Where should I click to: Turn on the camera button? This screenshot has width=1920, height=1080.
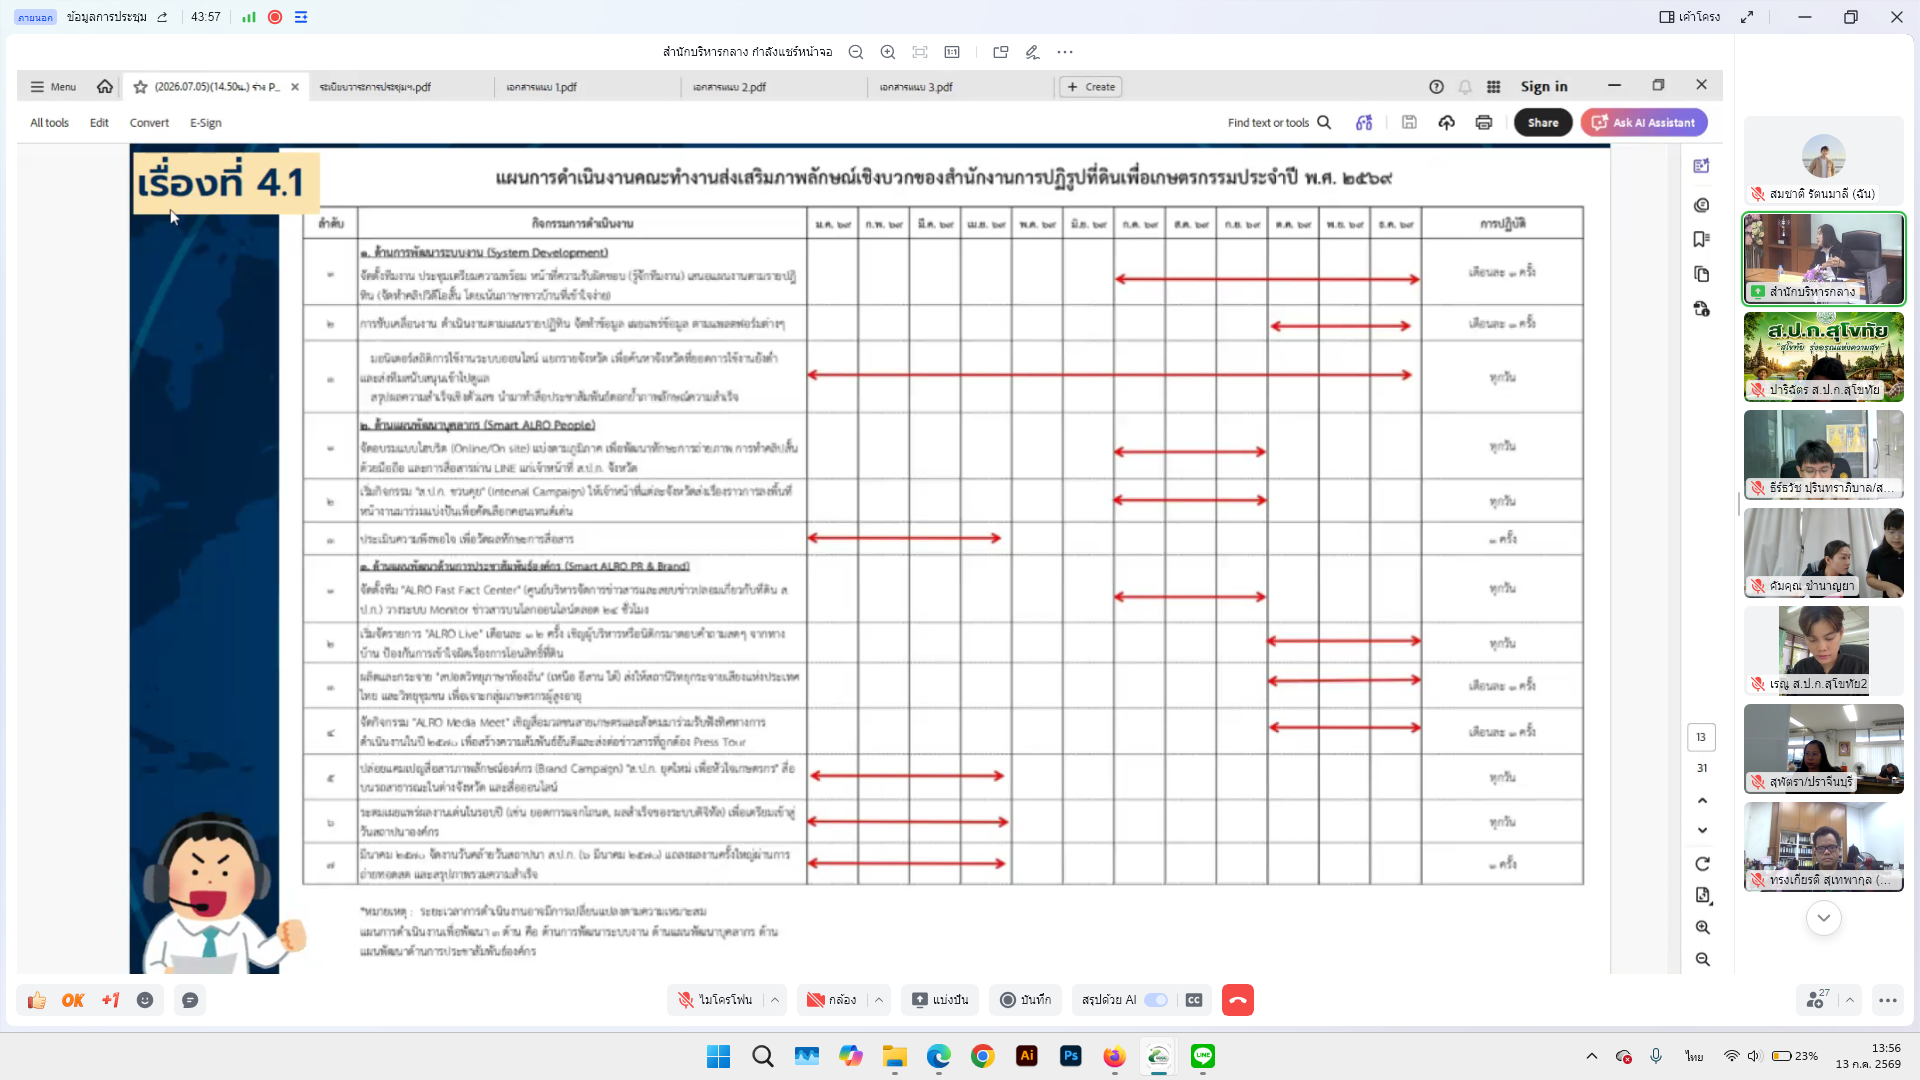click(x=832, y=1000)
